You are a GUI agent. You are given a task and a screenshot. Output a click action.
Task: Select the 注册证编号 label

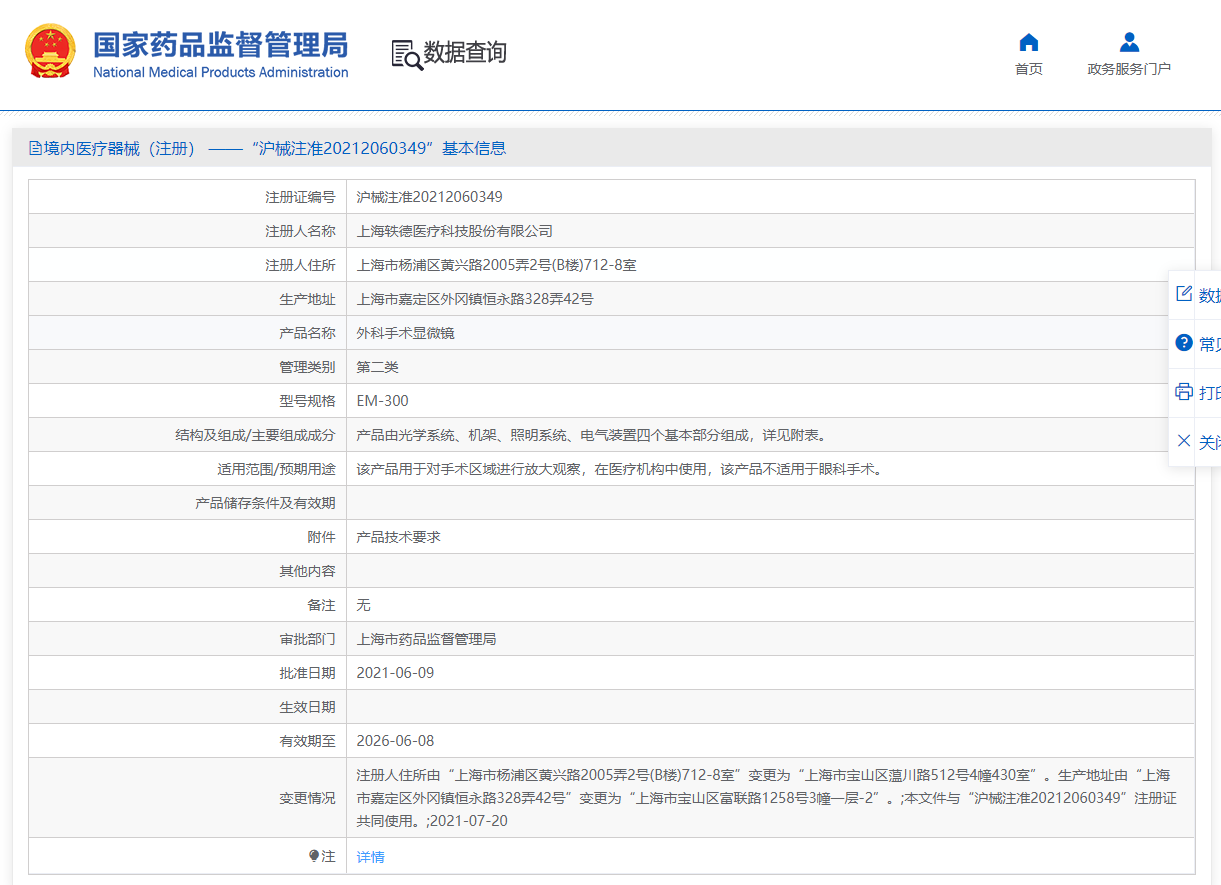point(300,197)
